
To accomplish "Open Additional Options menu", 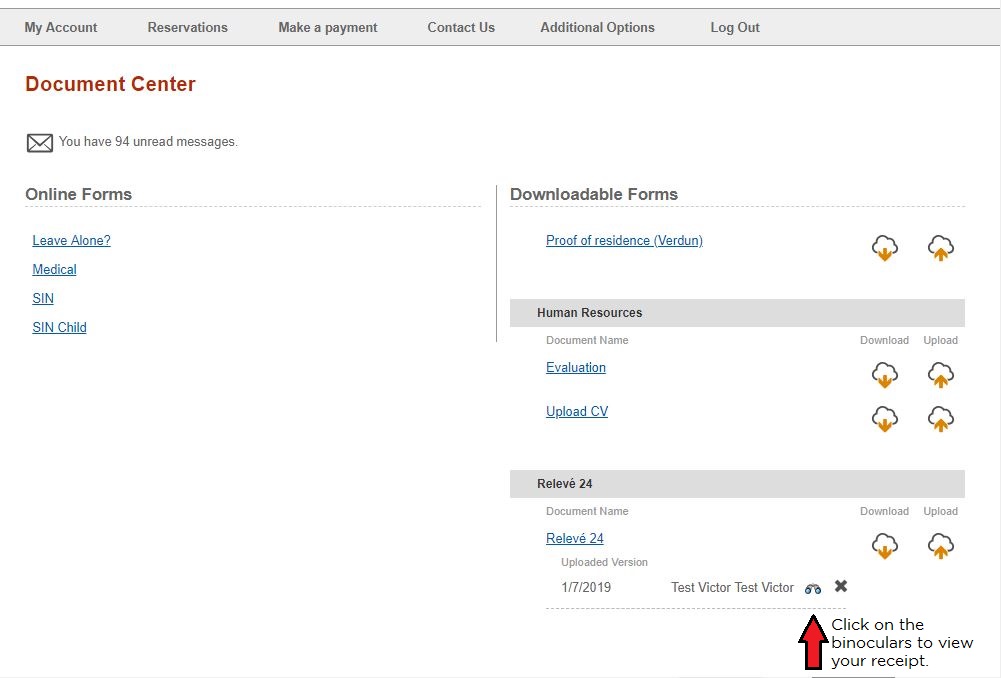I will 598,27.
